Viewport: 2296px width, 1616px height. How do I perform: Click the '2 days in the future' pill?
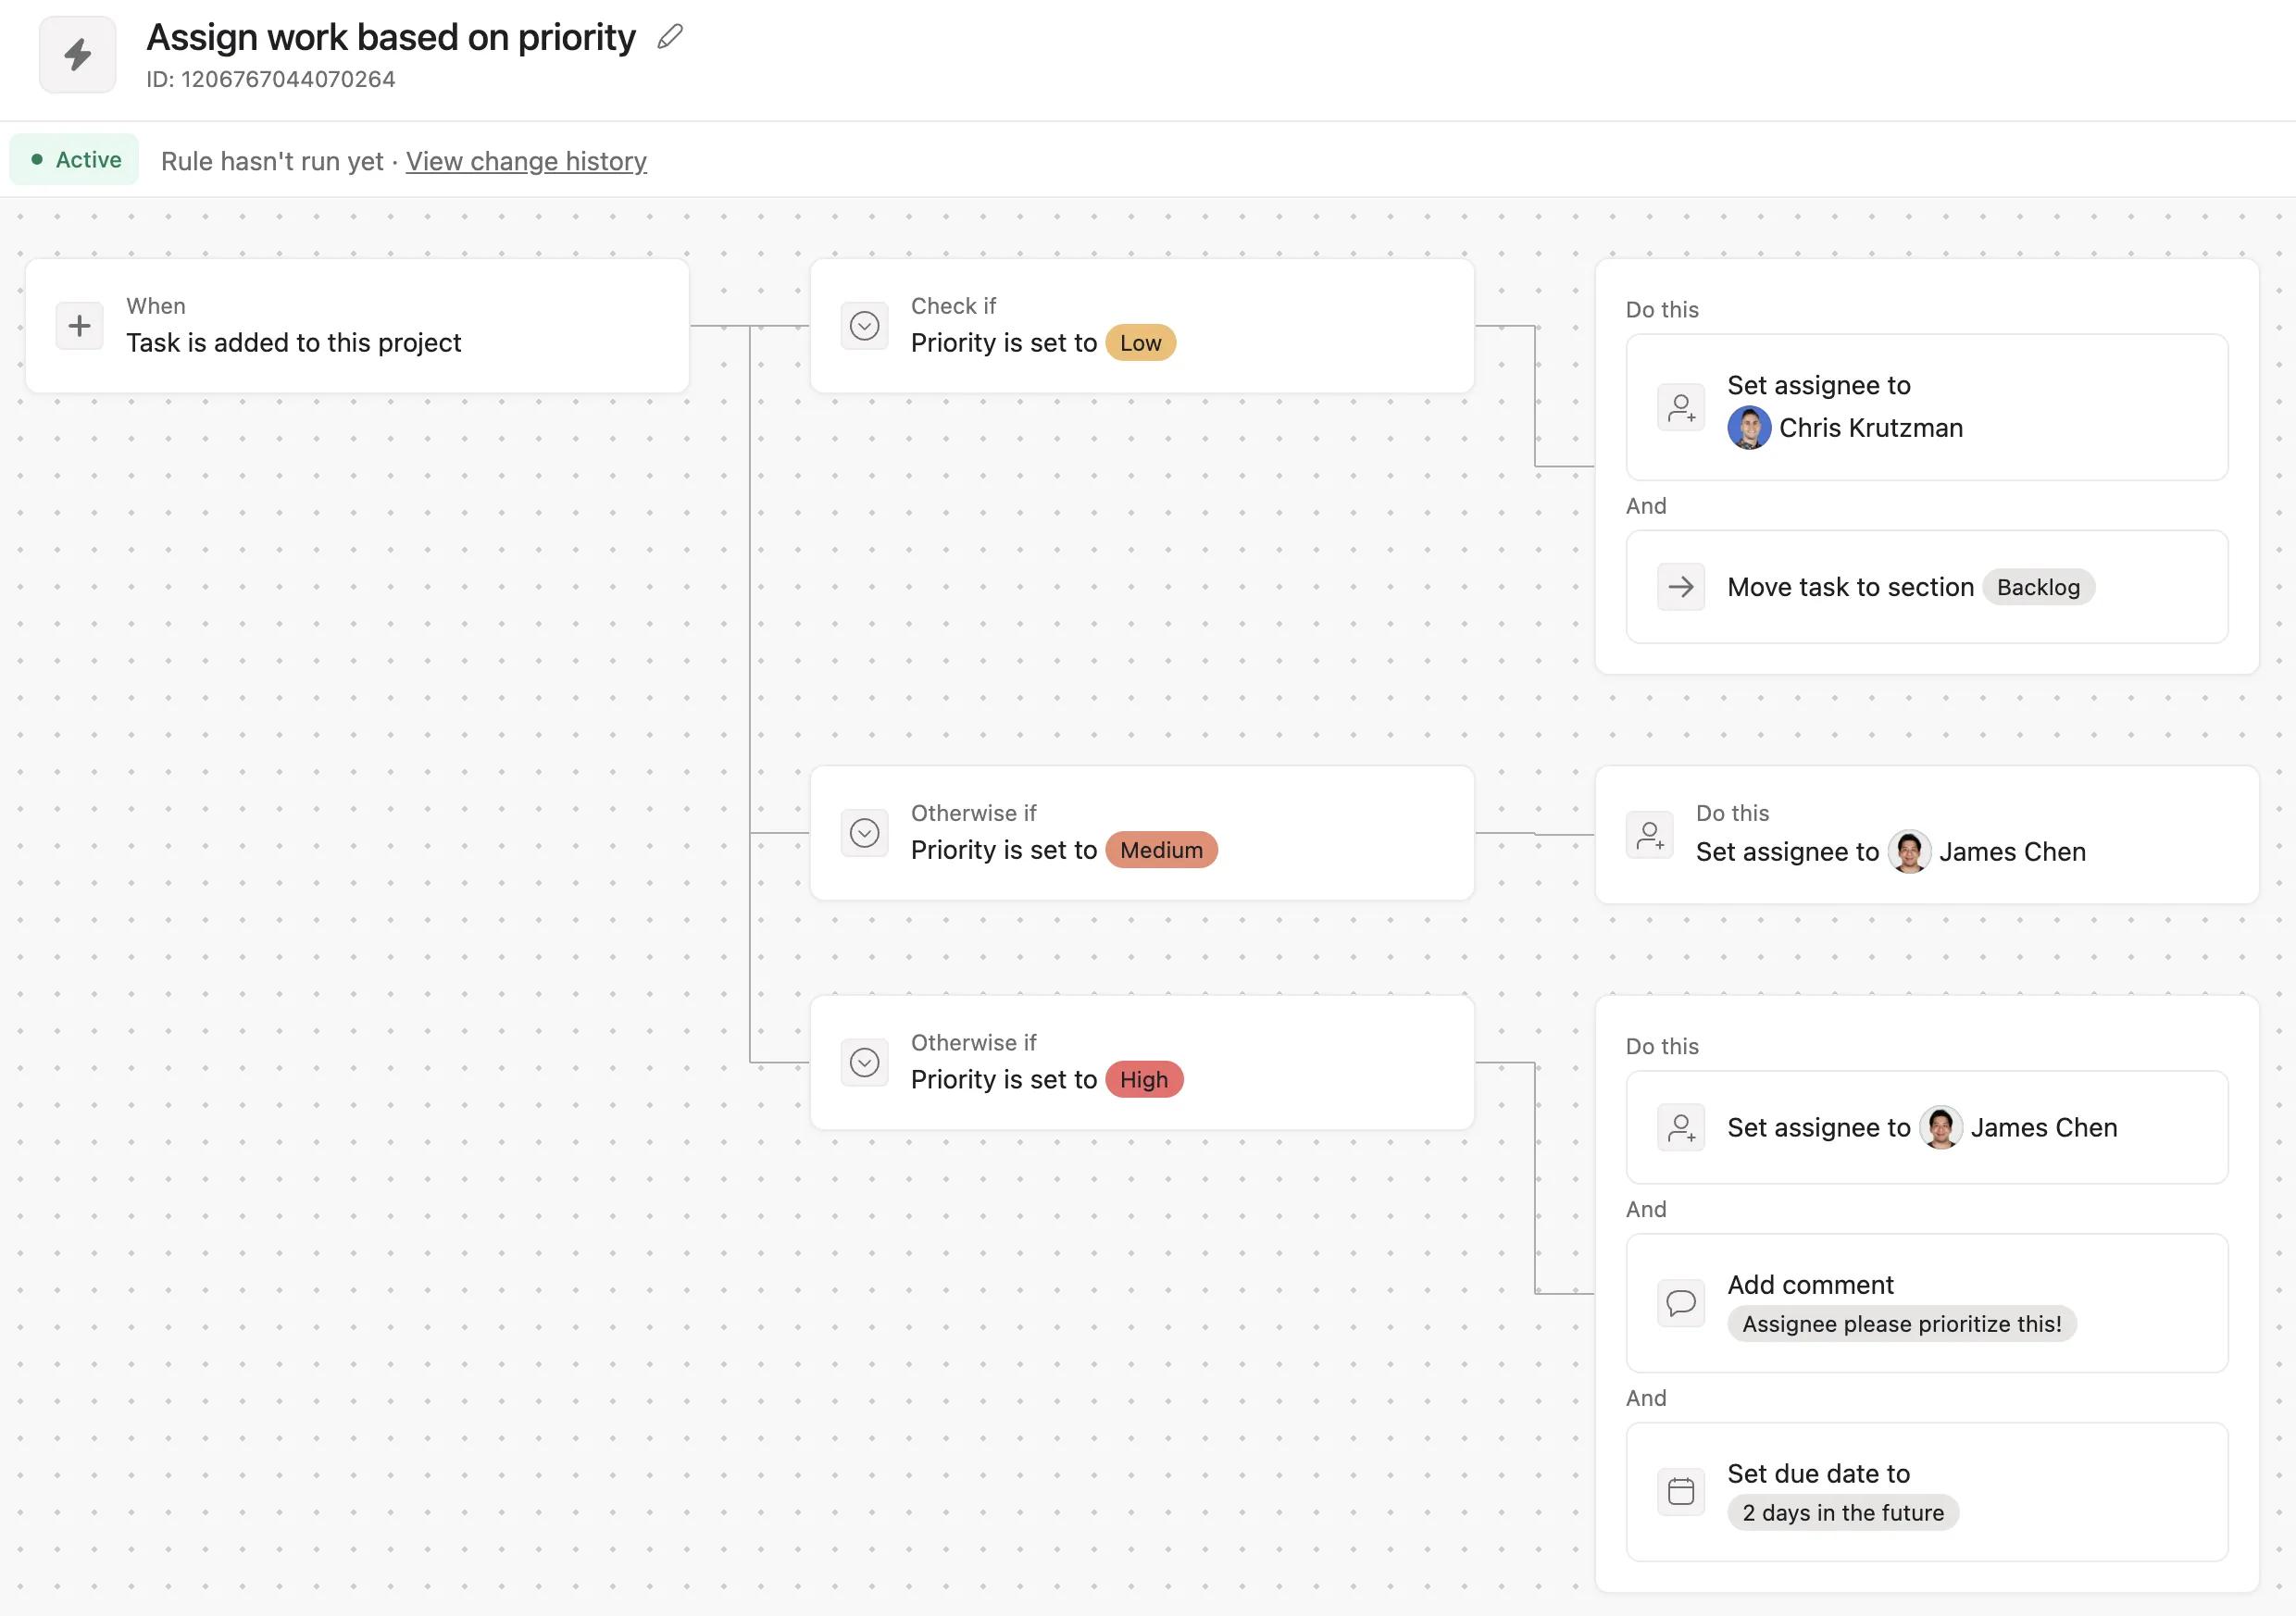[x=1842, y=1512]
